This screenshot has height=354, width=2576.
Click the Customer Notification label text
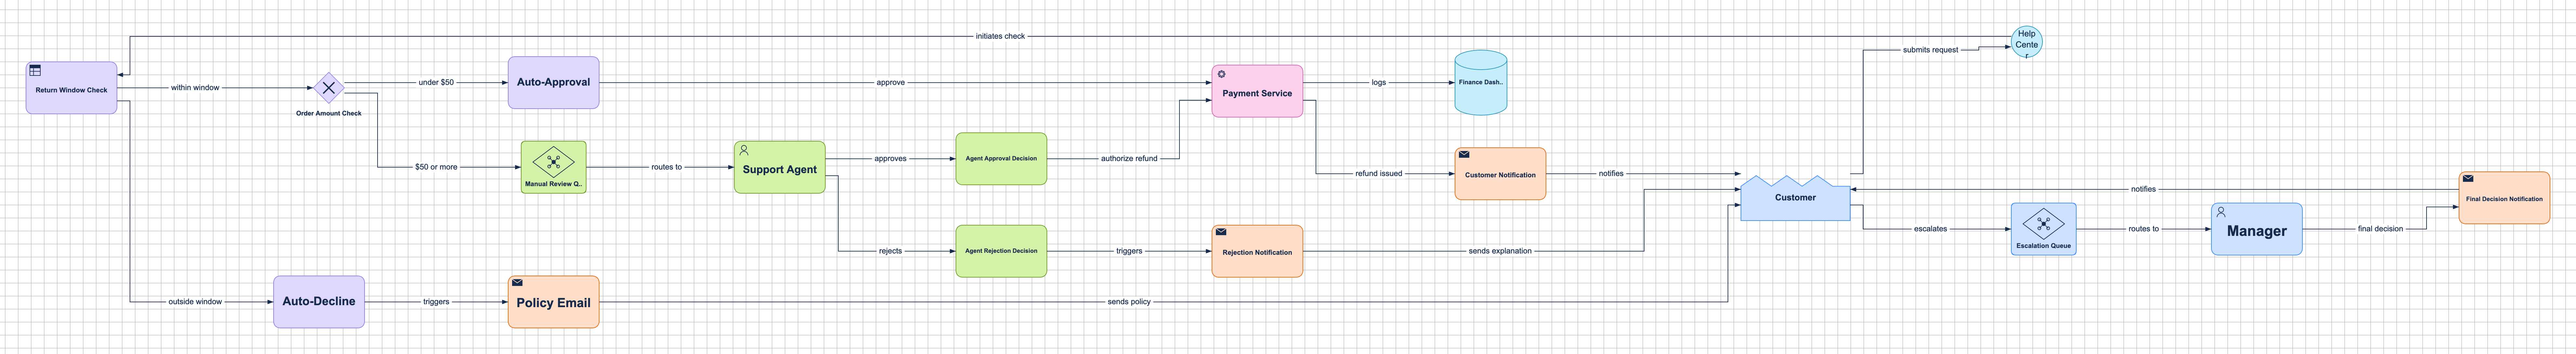[x=1500, y=175]
